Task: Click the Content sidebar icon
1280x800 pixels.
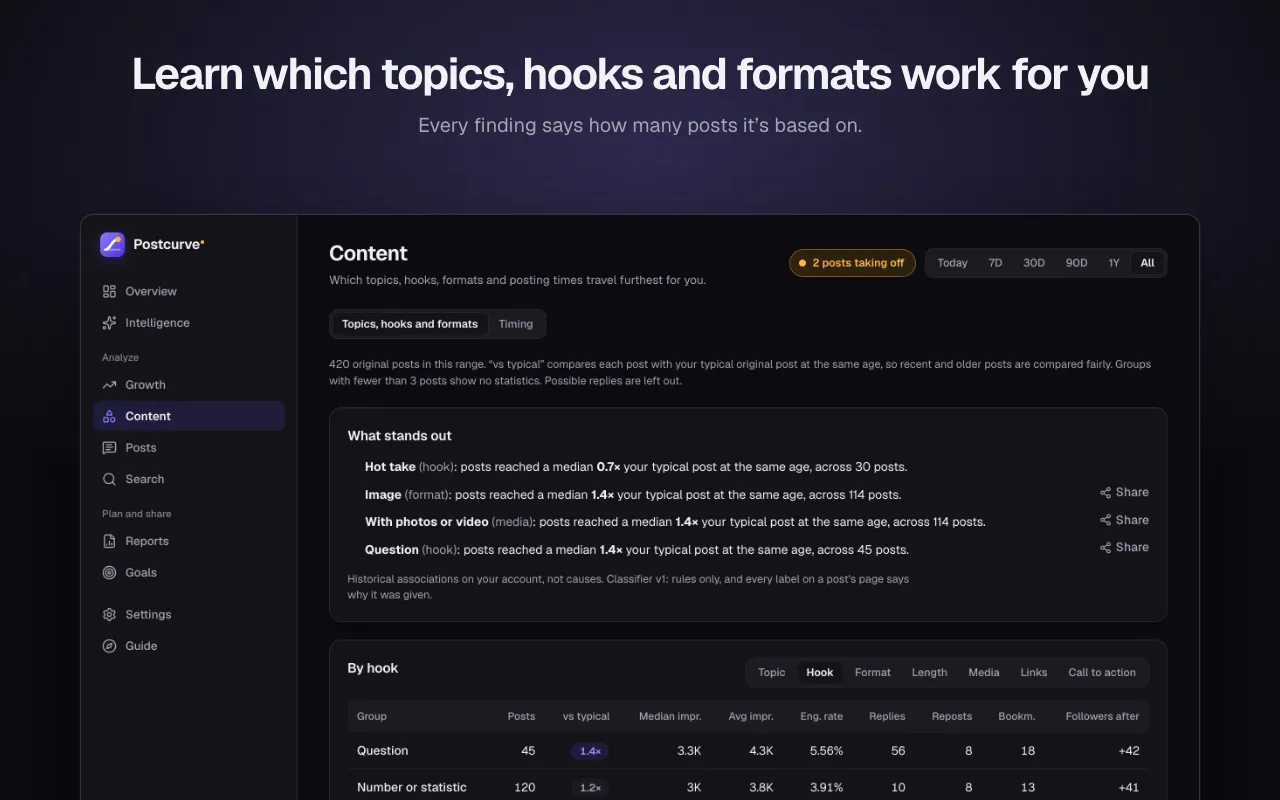Action: [x=109, y=416]
